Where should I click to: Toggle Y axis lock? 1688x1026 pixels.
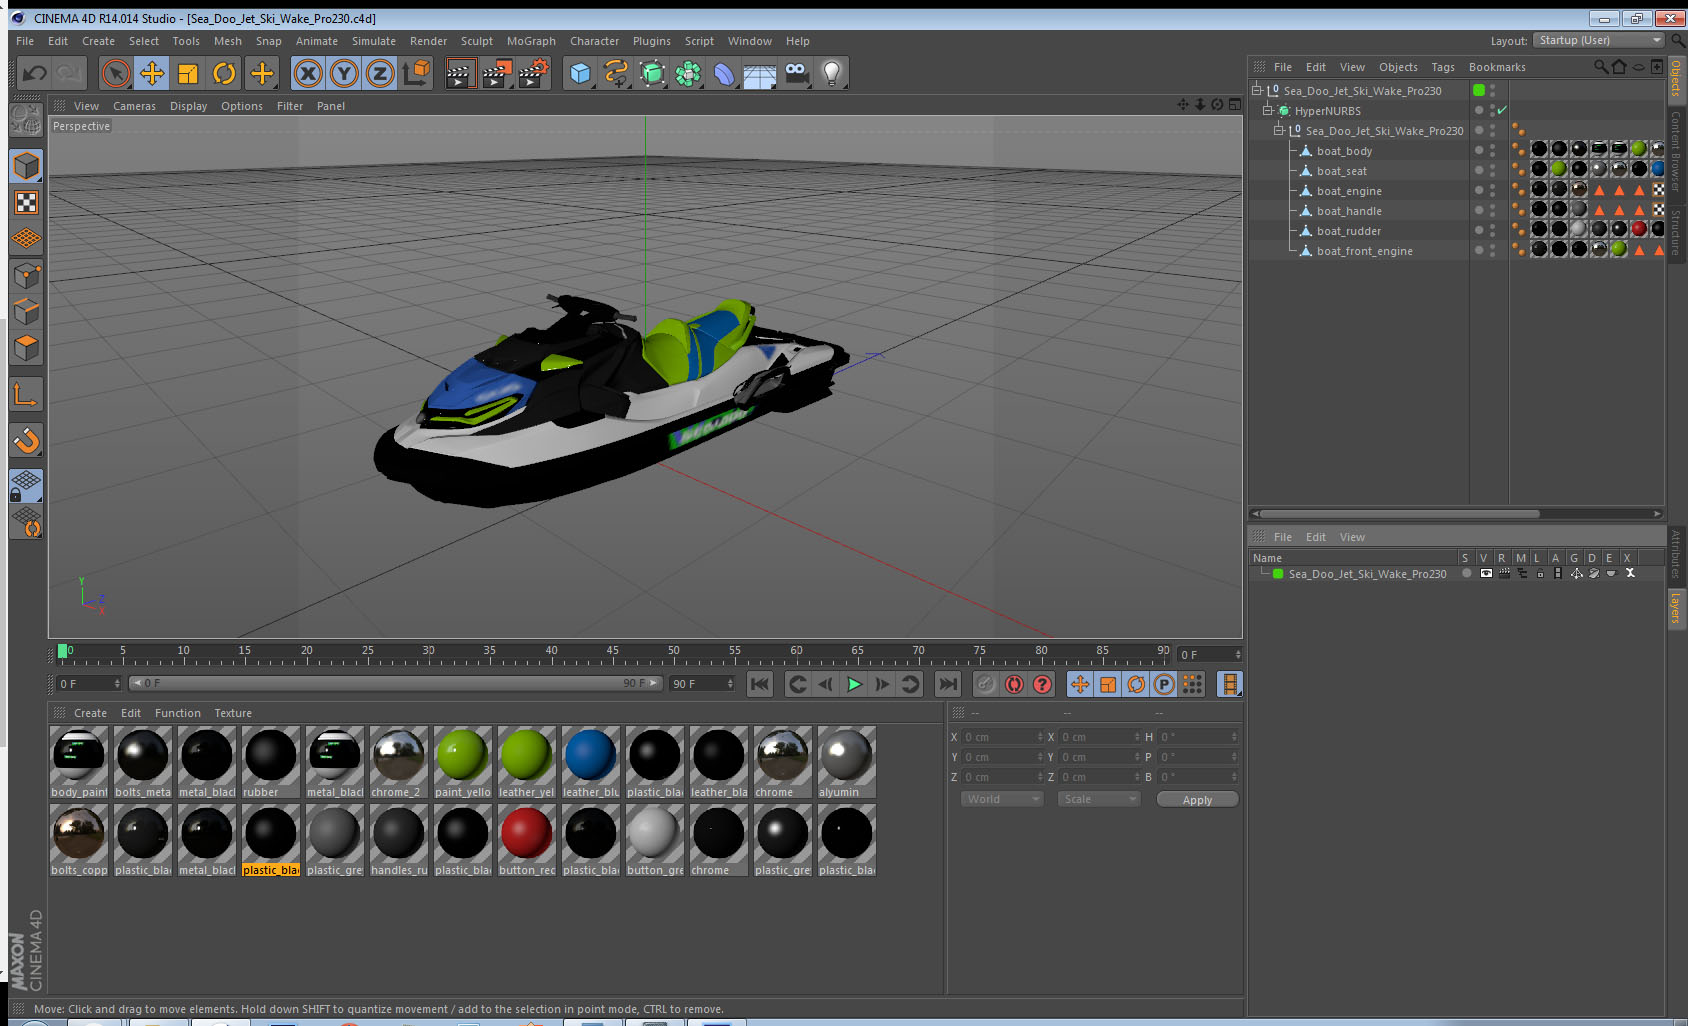pos(344,73)
